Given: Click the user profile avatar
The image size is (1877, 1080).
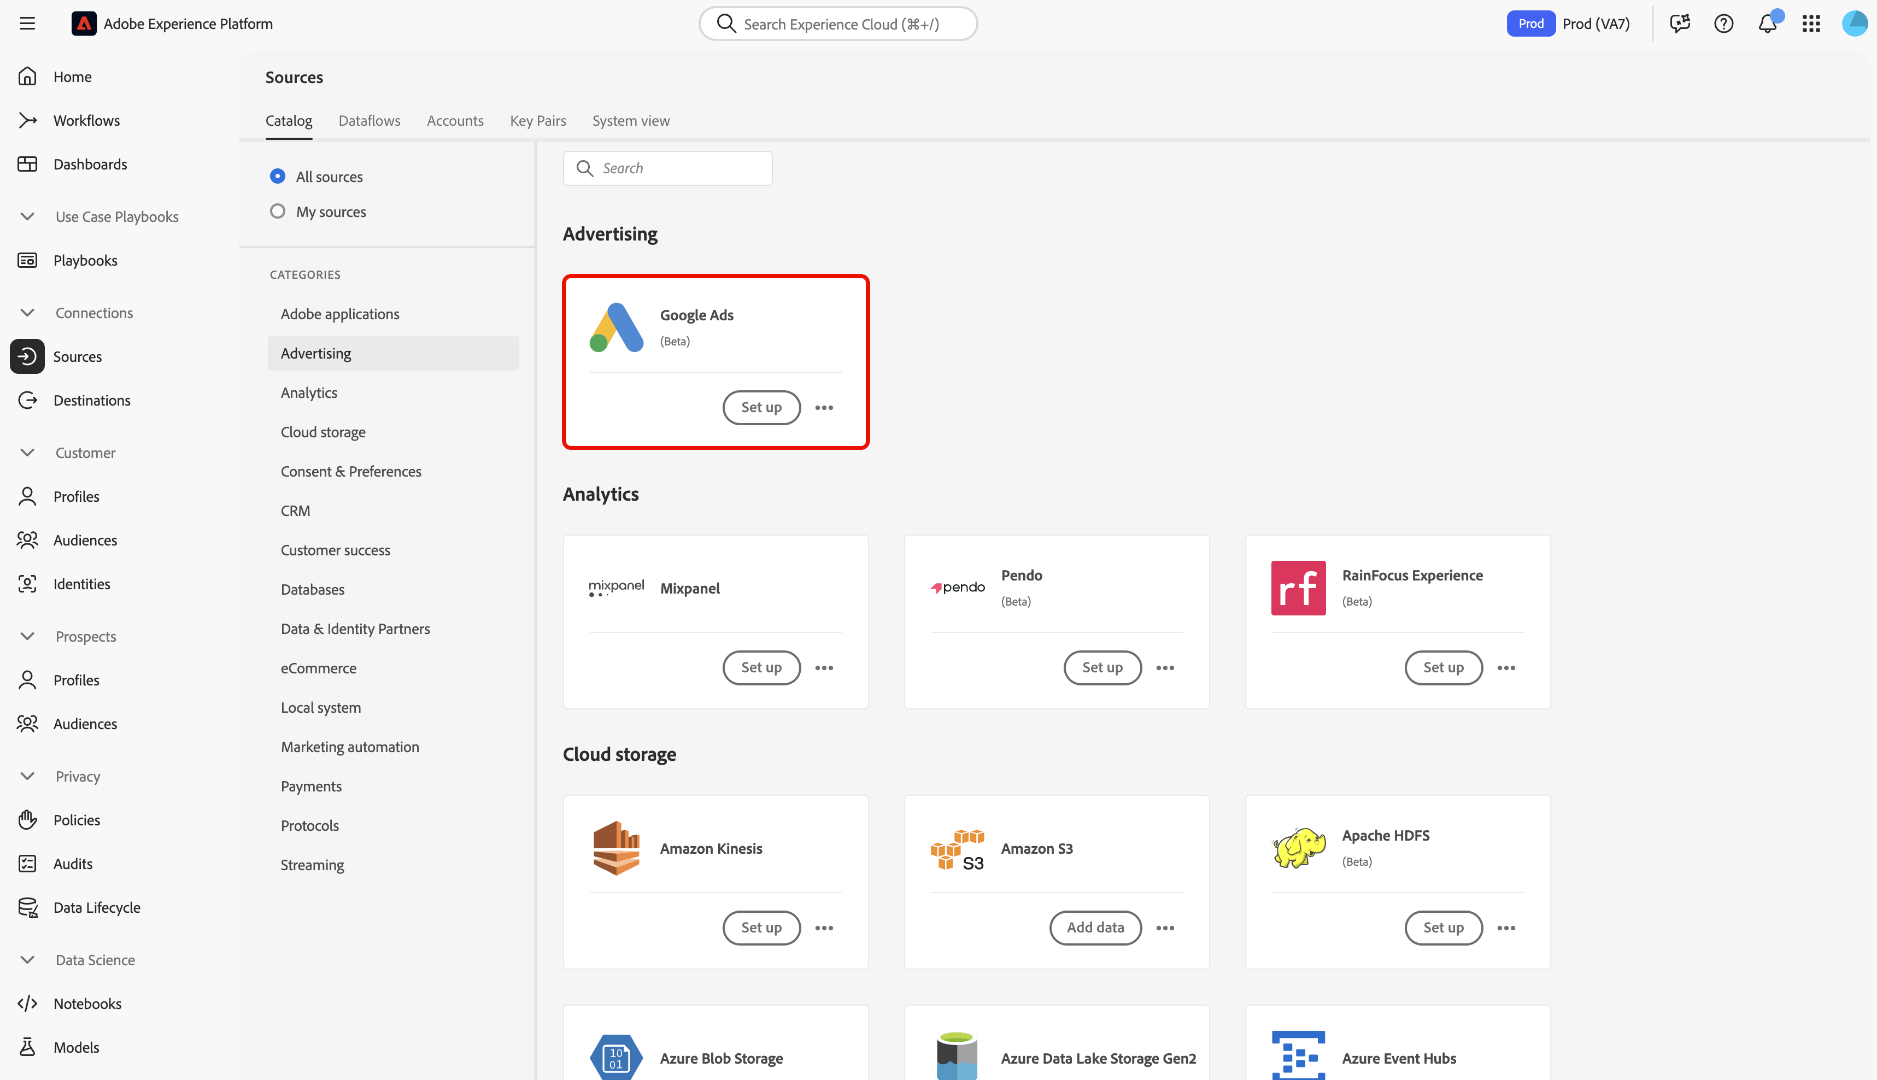Looking at the screenshot, I should coord(1854,24).
